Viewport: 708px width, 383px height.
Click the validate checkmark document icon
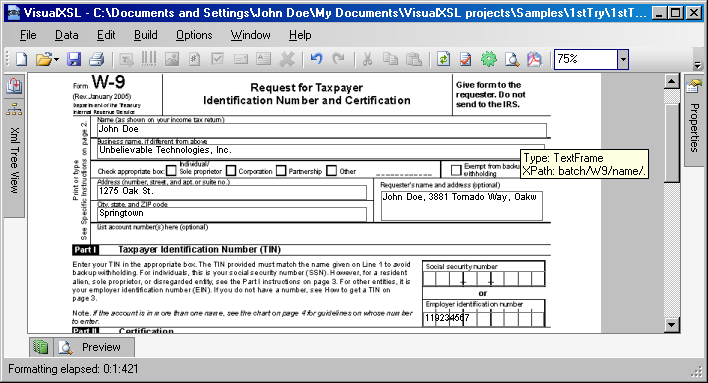(x=466, y=59)
